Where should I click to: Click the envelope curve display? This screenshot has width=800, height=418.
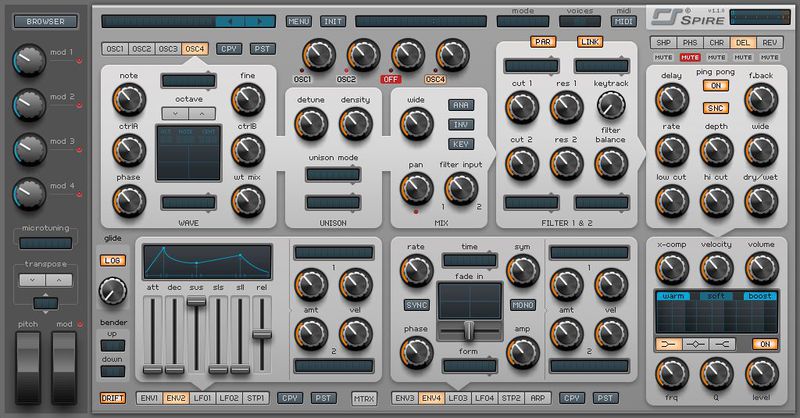(x=207, y=262)
